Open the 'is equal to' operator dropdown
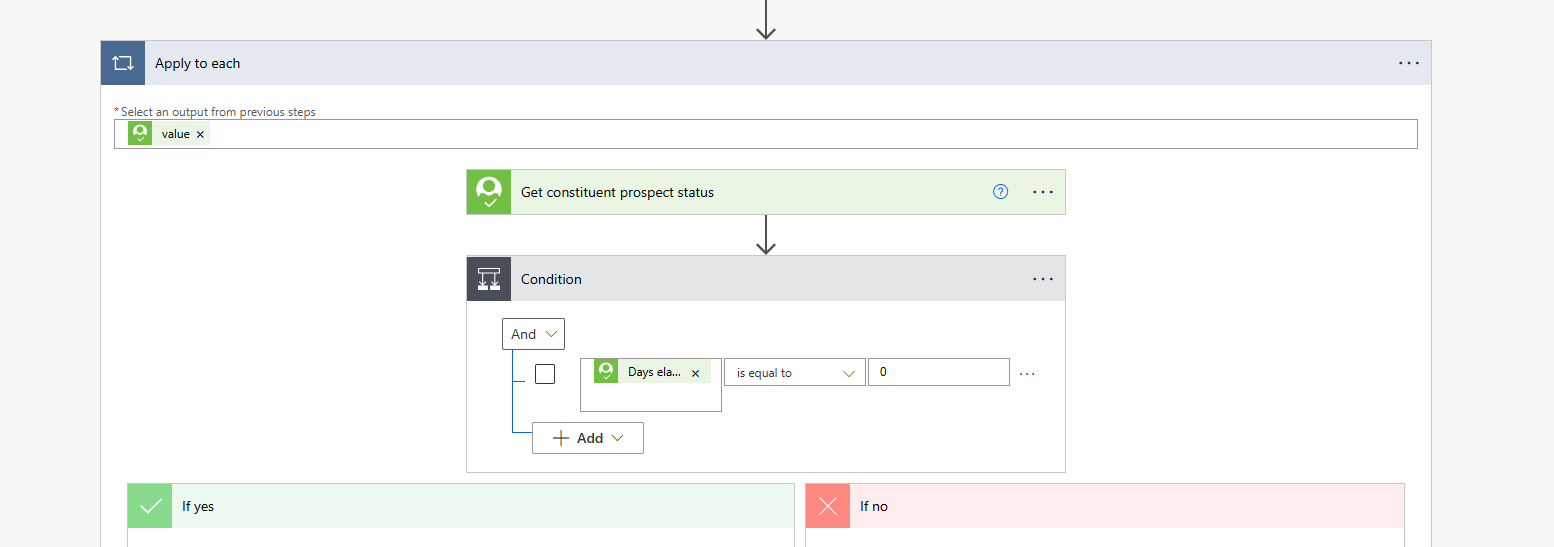 coord(795,373)
